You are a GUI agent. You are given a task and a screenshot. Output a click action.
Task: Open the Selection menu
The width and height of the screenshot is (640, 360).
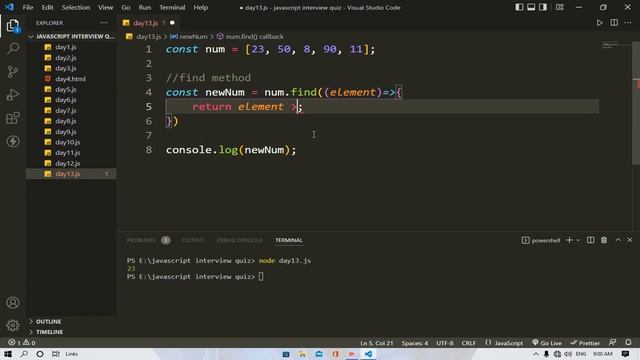(76, 7)
